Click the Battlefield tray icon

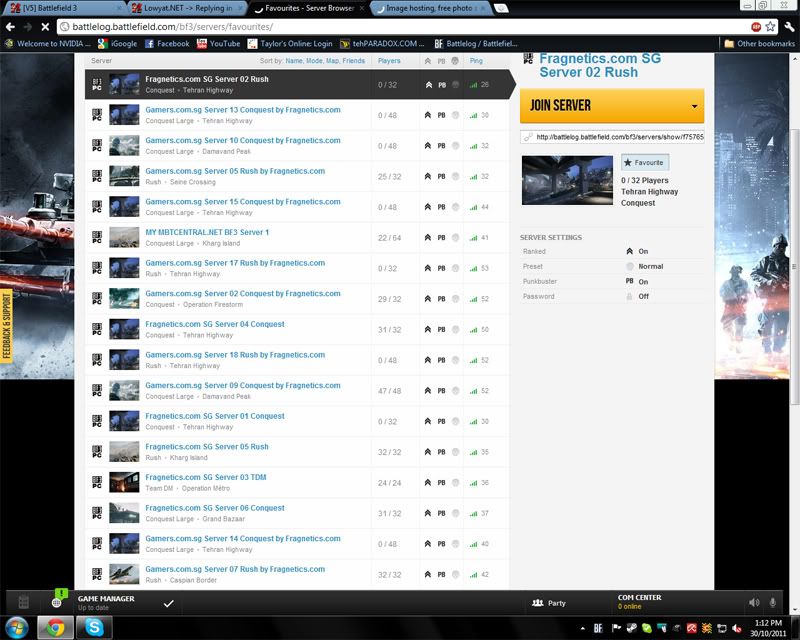pos(598,628)
